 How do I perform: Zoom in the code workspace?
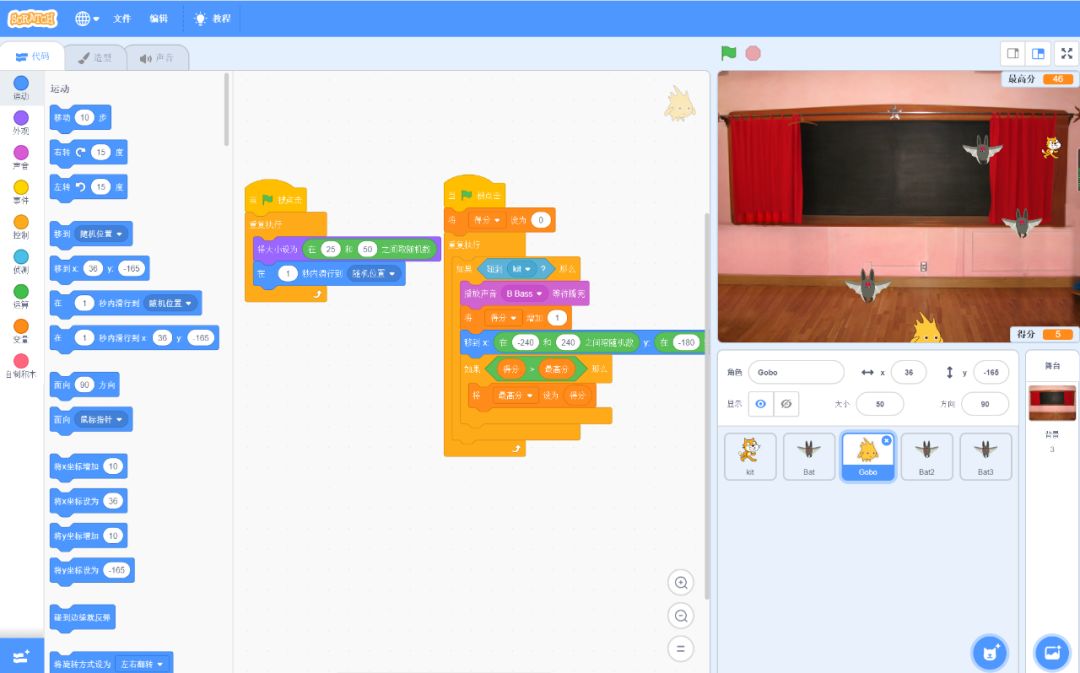pos(681,583)
